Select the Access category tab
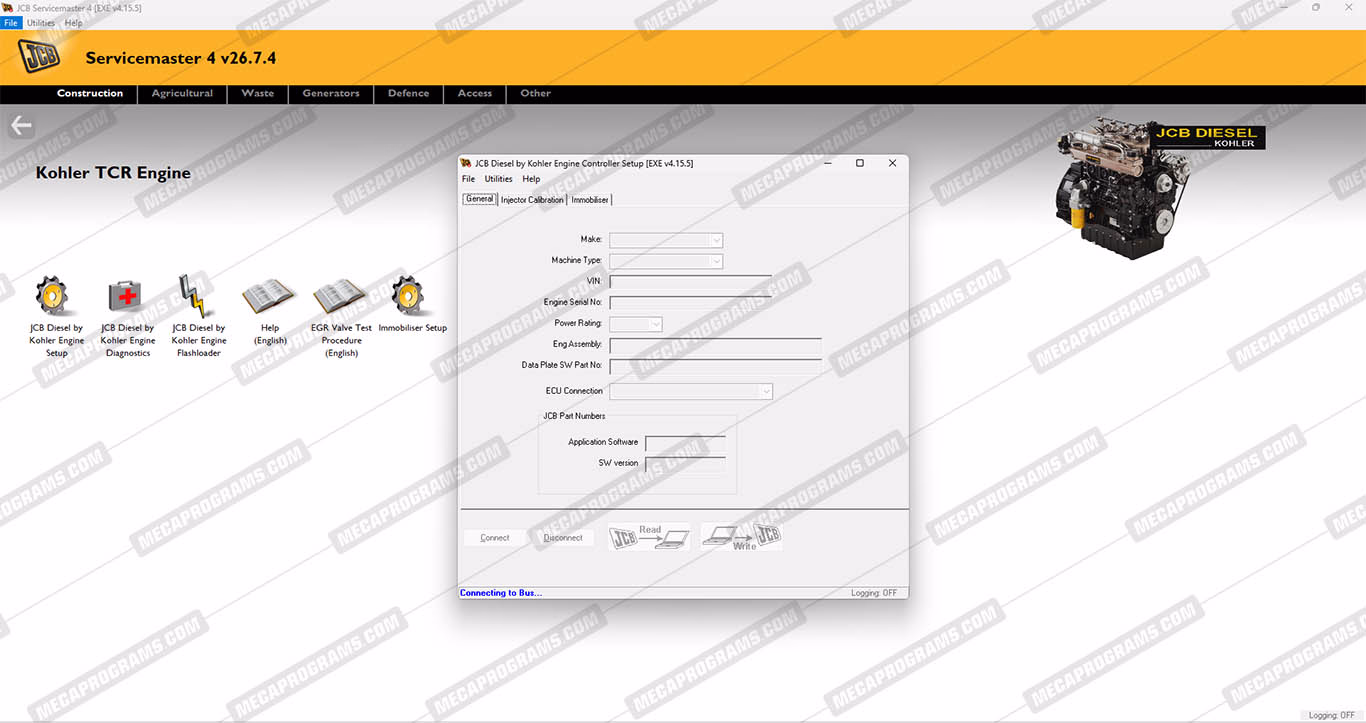The width and height of the screenshot is (1366, 723). coord(475,94)
